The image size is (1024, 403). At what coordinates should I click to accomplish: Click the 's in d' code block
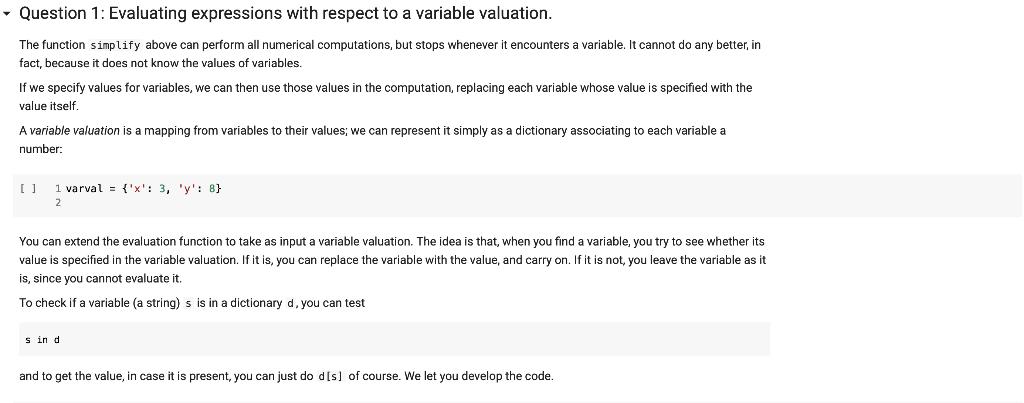click(394, 340)
